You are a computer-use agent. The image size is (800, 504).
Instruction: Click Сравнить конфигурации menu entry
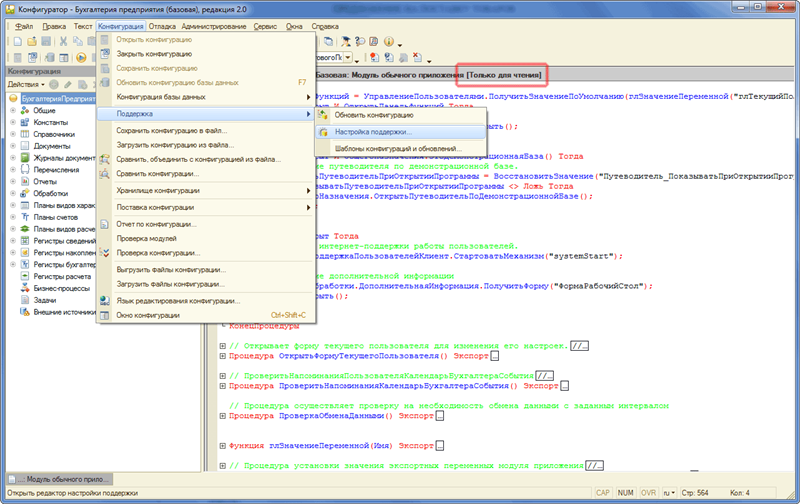click(x=158, y=173)
